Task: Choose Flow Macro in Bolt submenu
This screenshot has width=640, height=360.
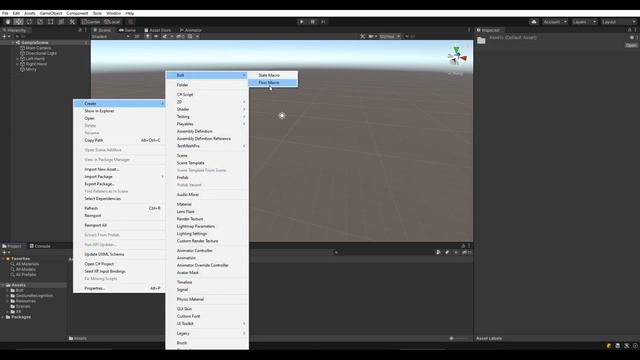Action: (273, 82)
